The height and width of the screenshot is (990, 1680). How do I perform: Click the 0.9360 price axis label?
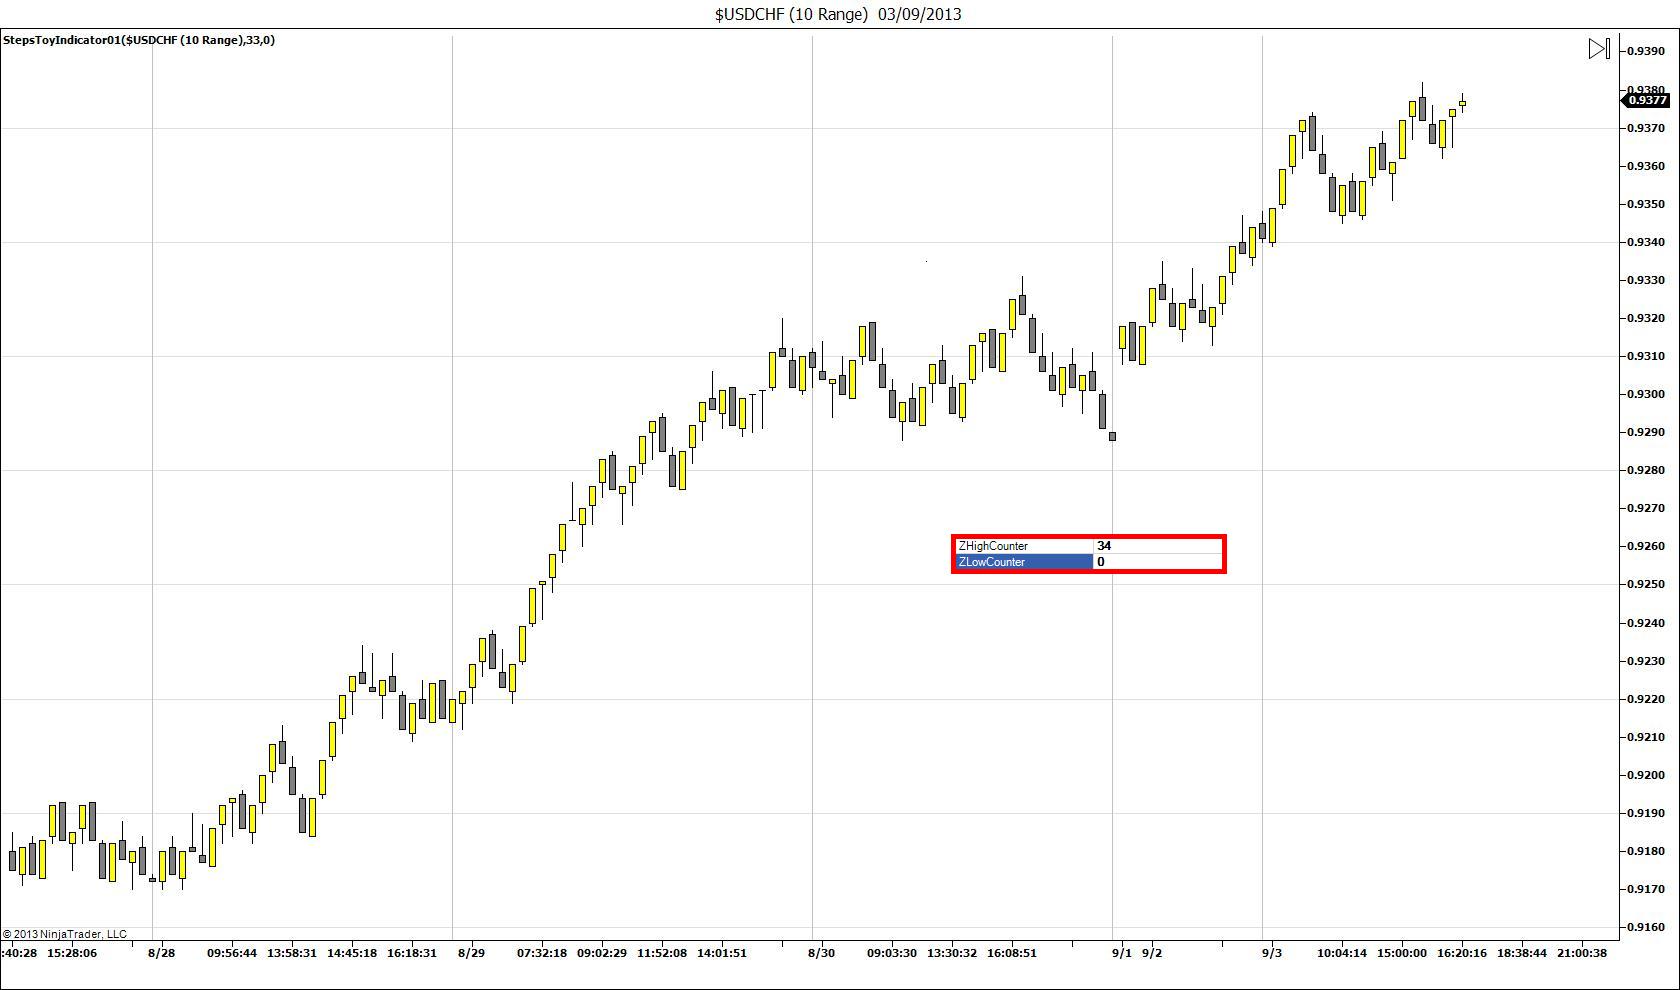tap(1646, 166)
